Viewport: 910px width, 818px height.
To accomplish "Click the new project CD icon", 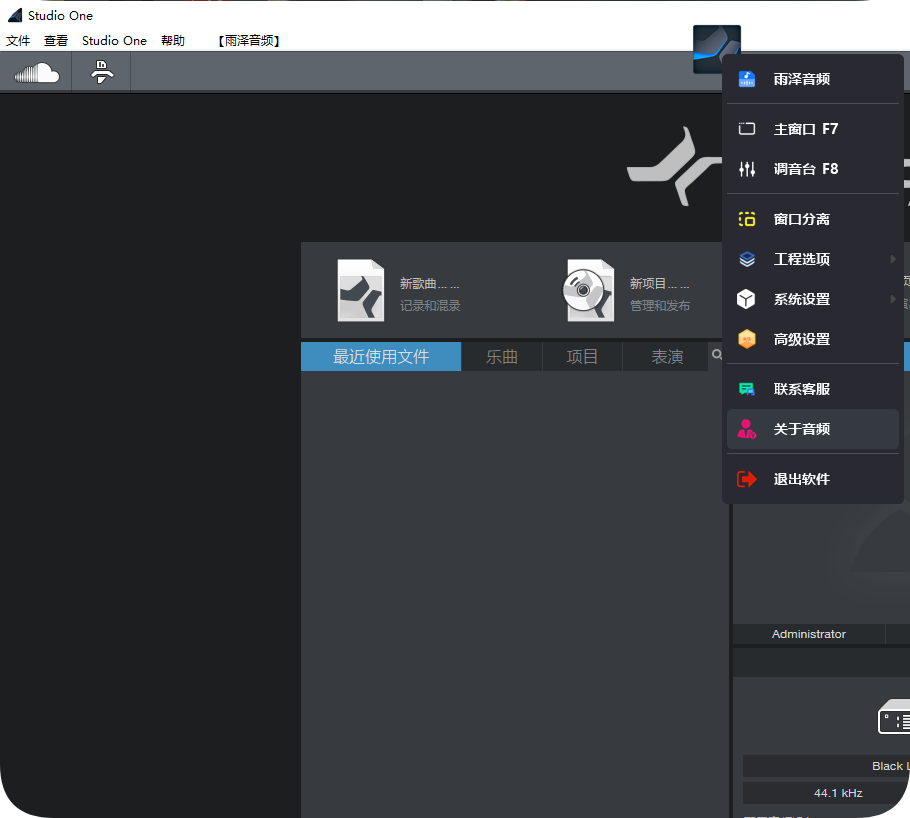I will pyautogui.click(x=588, y=290).
